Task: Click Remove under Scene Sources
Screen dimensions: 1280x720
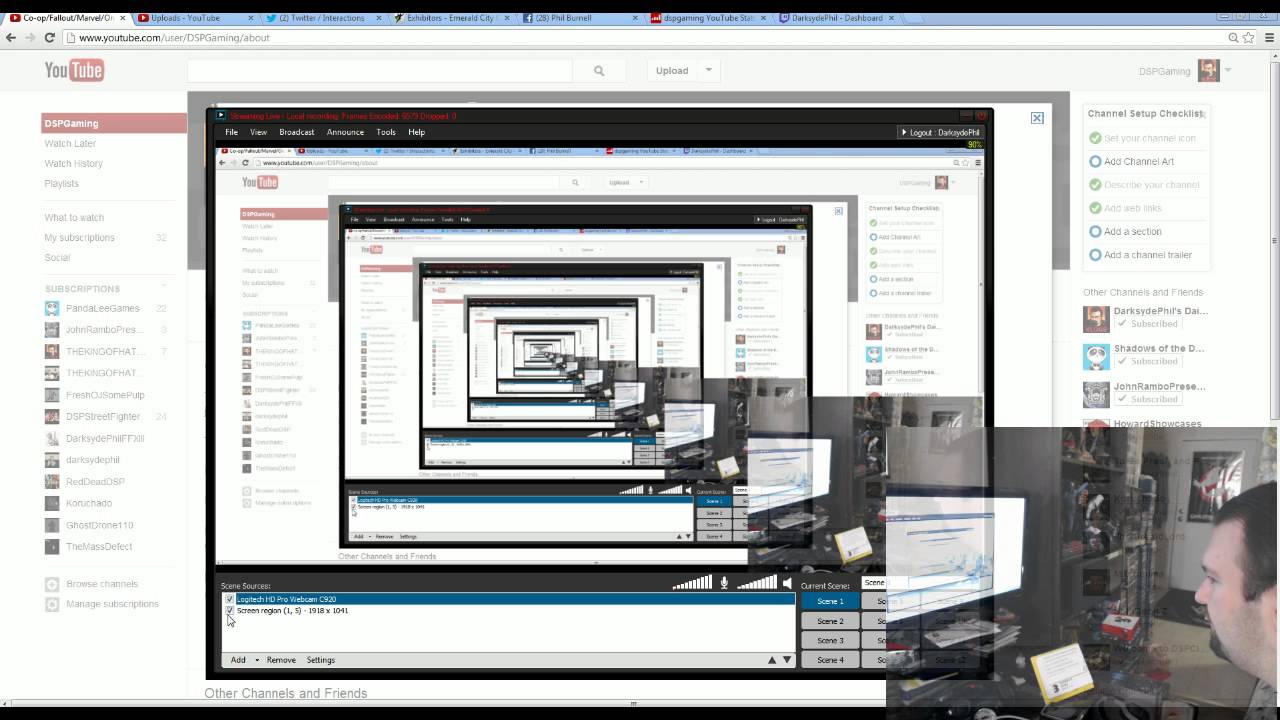Action: [x=281, y=660]
